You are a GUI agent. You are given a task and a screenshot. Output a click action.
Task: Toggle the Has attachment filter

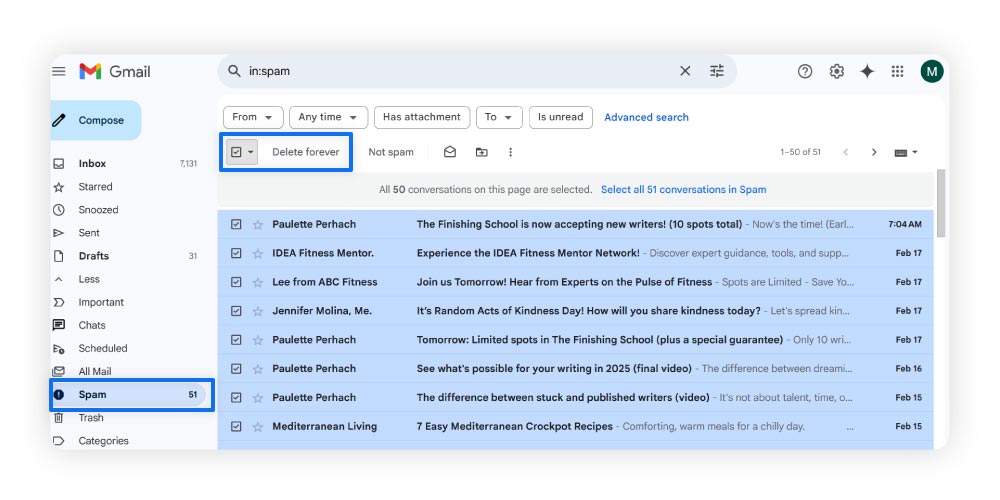422,117
